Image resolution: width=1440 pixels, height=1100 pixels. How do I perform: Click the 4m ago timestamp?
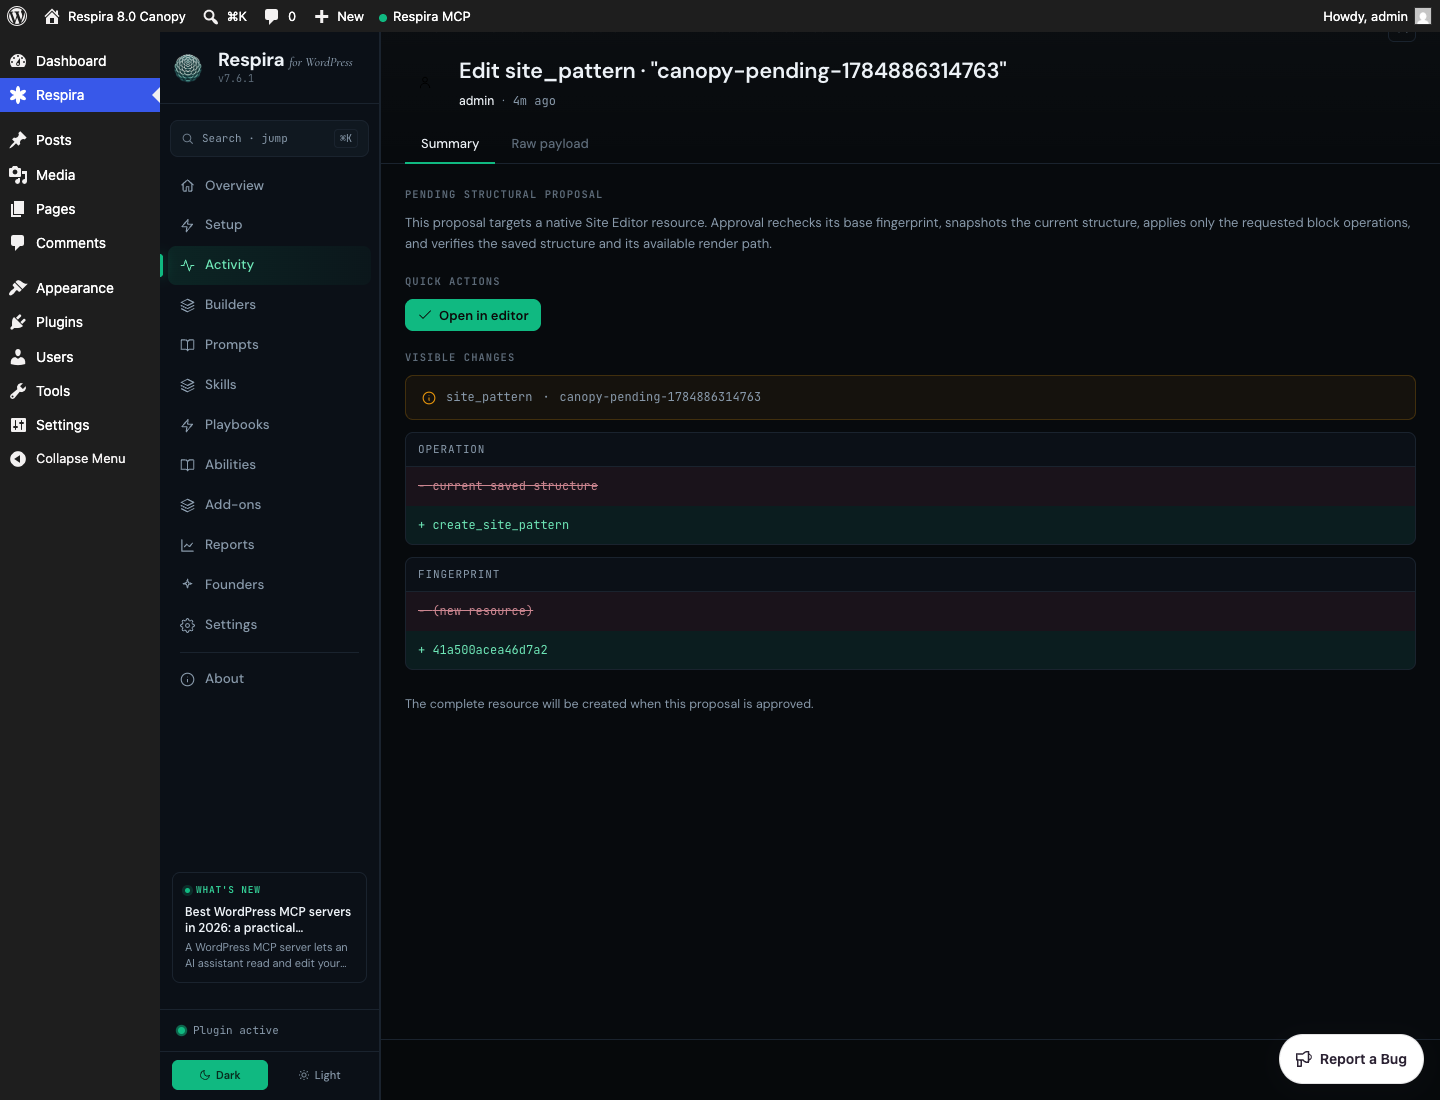[534, 101]
